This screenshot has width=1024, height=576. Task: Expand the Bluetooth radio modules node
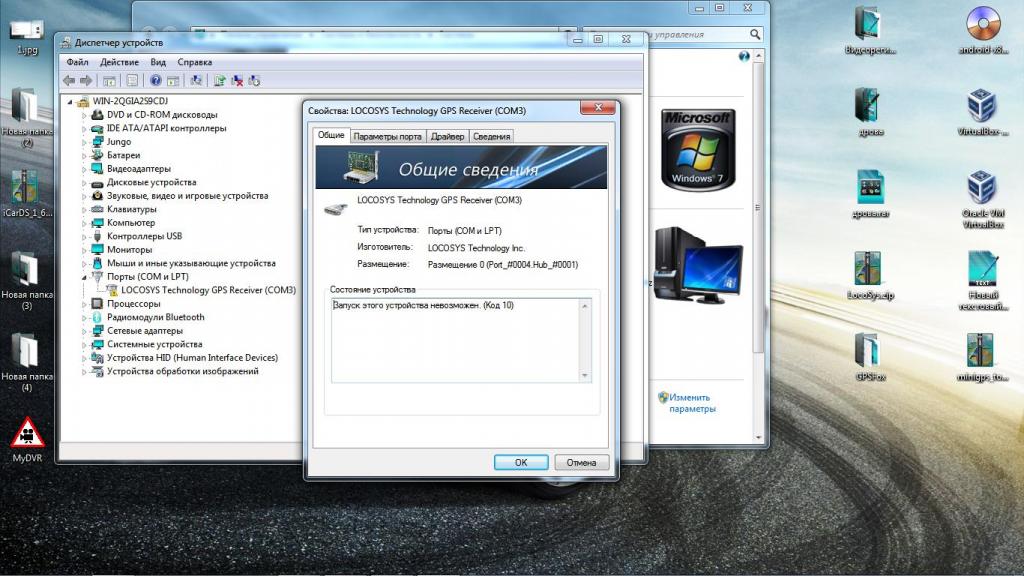pos(85,317)
